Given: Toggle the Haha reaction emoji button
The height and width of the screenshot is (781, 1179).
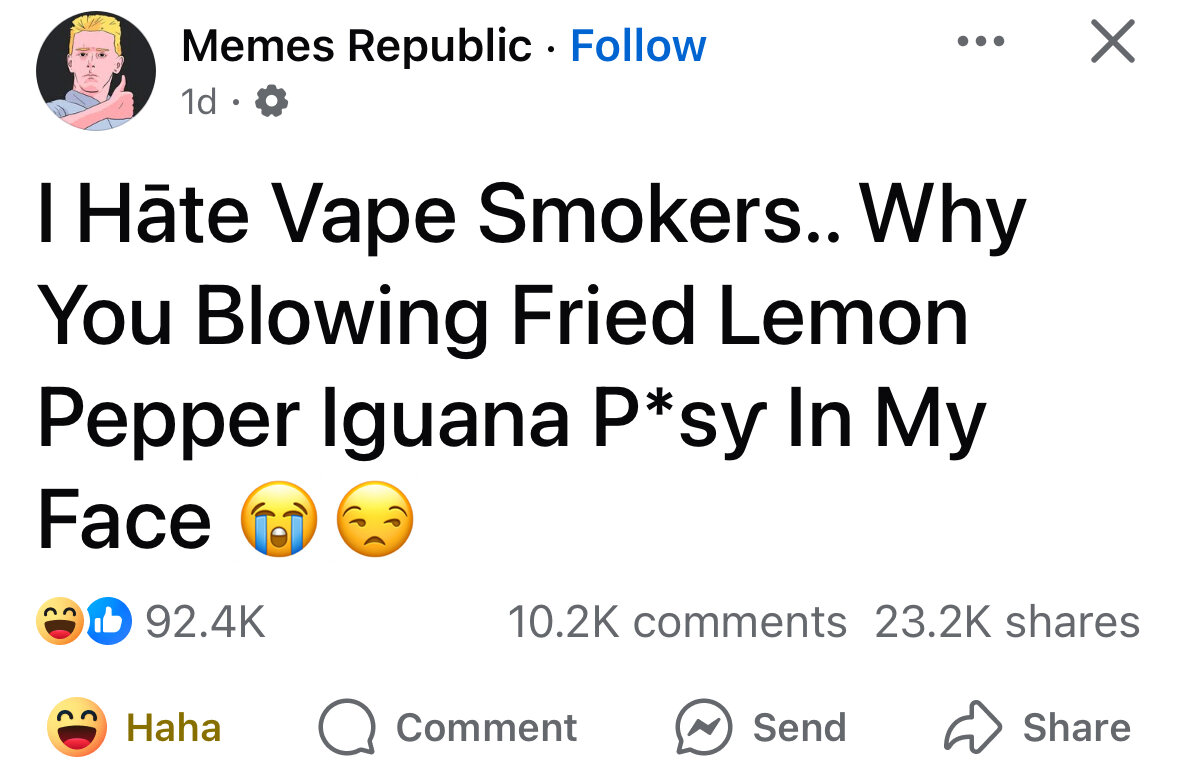Looking at the screenshot, I should [x=77, y=727].
